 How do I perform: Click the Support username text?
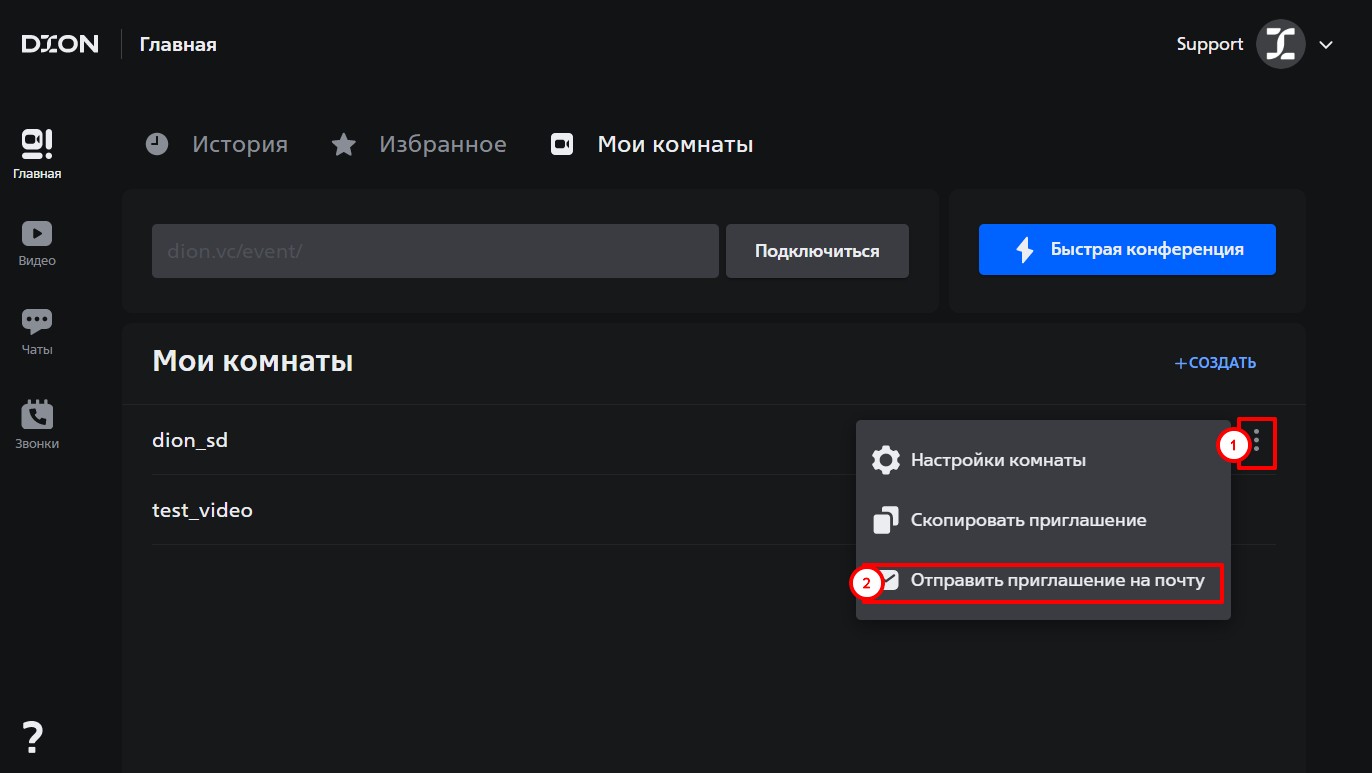pos(1210,44)
